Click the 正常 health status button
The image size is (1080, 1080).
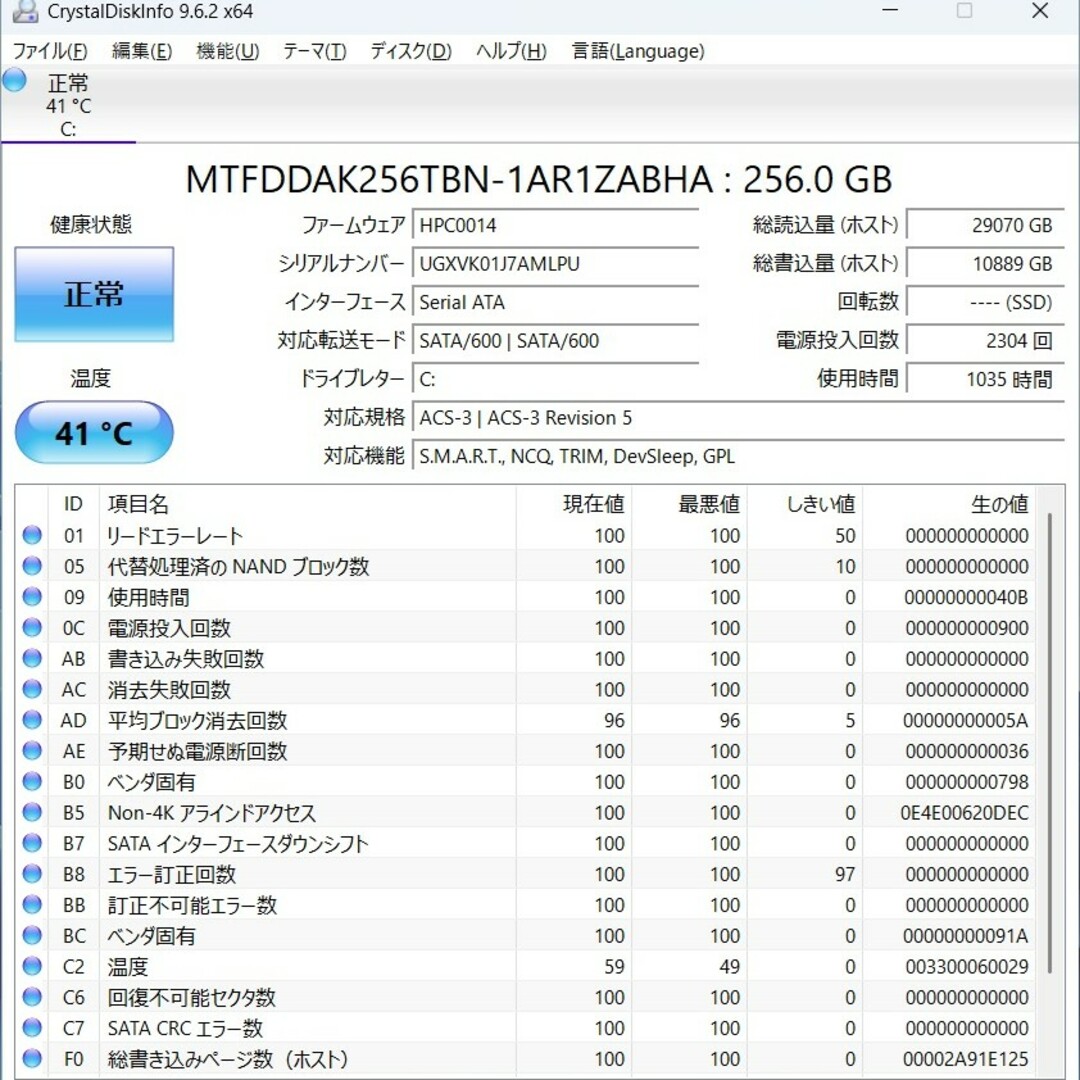click(x=94, y=294)
